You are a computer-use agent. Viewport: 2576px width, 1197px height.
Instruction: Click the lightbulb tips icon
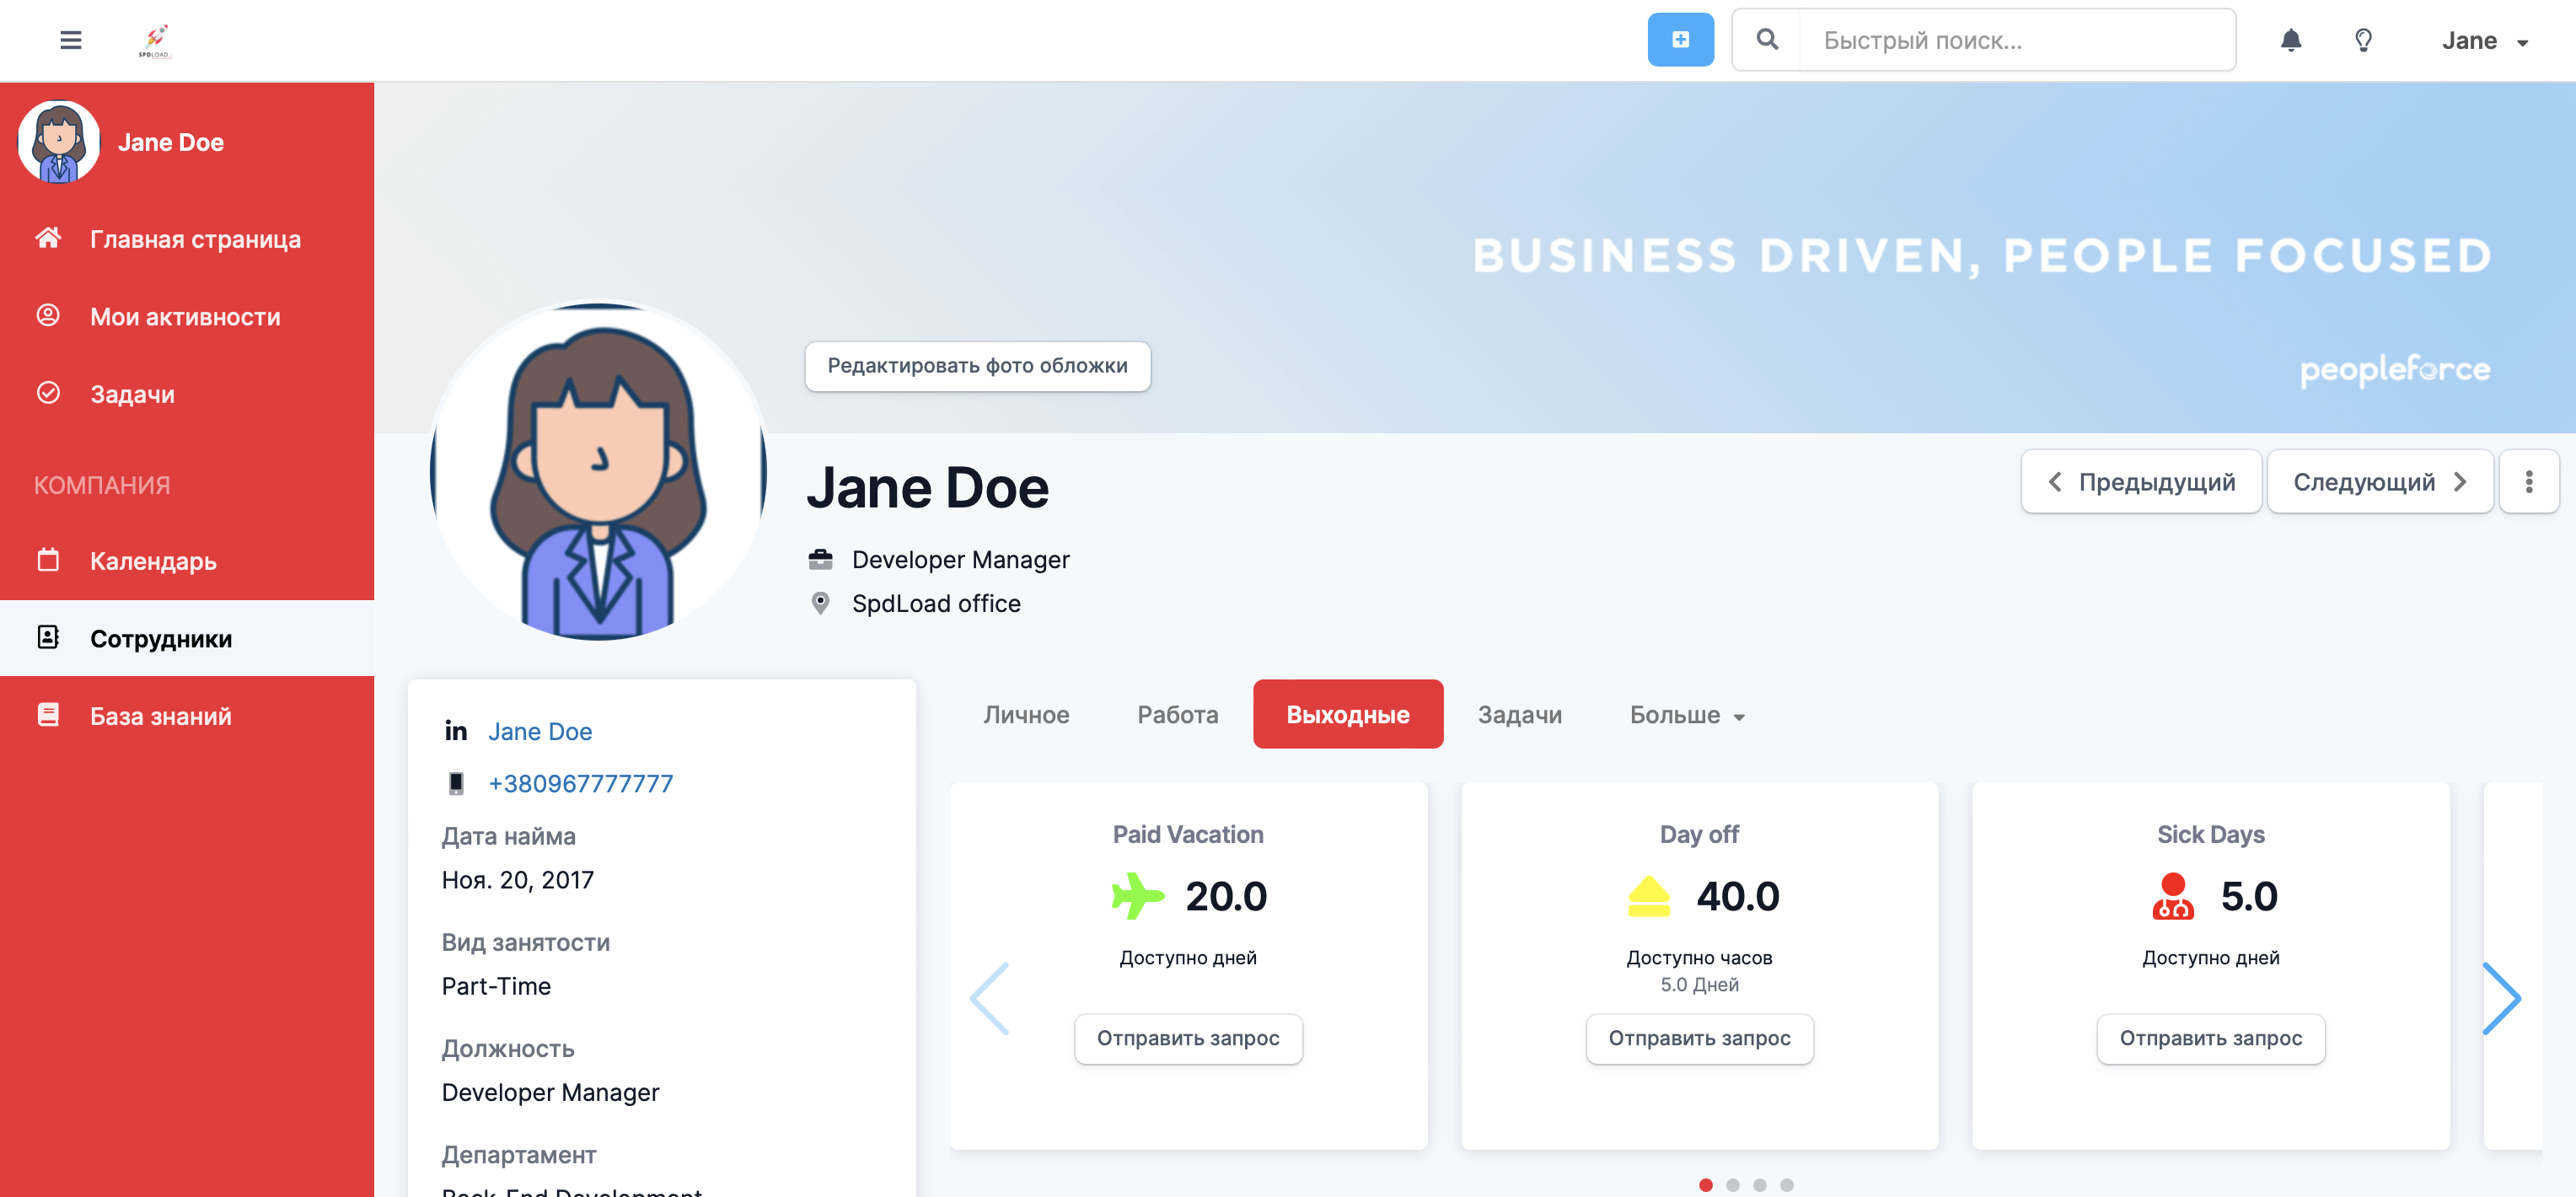click(2363, 40)
